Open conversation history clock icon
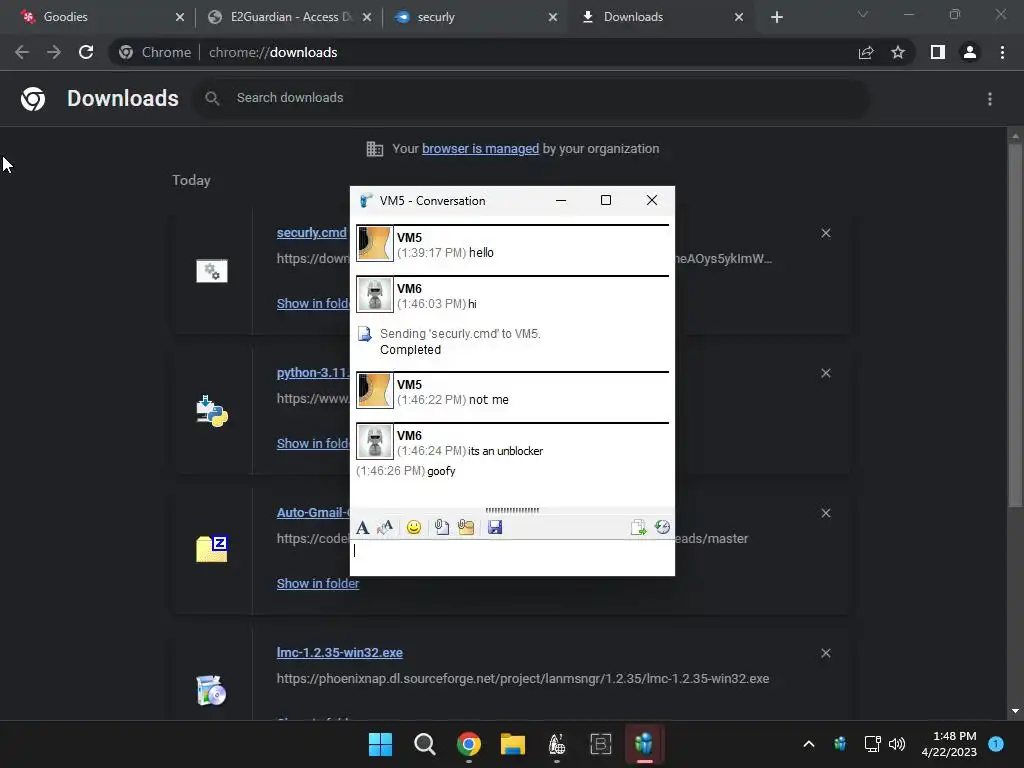Viewport: 1024px width, 768px height. click(x=662, y=527)
